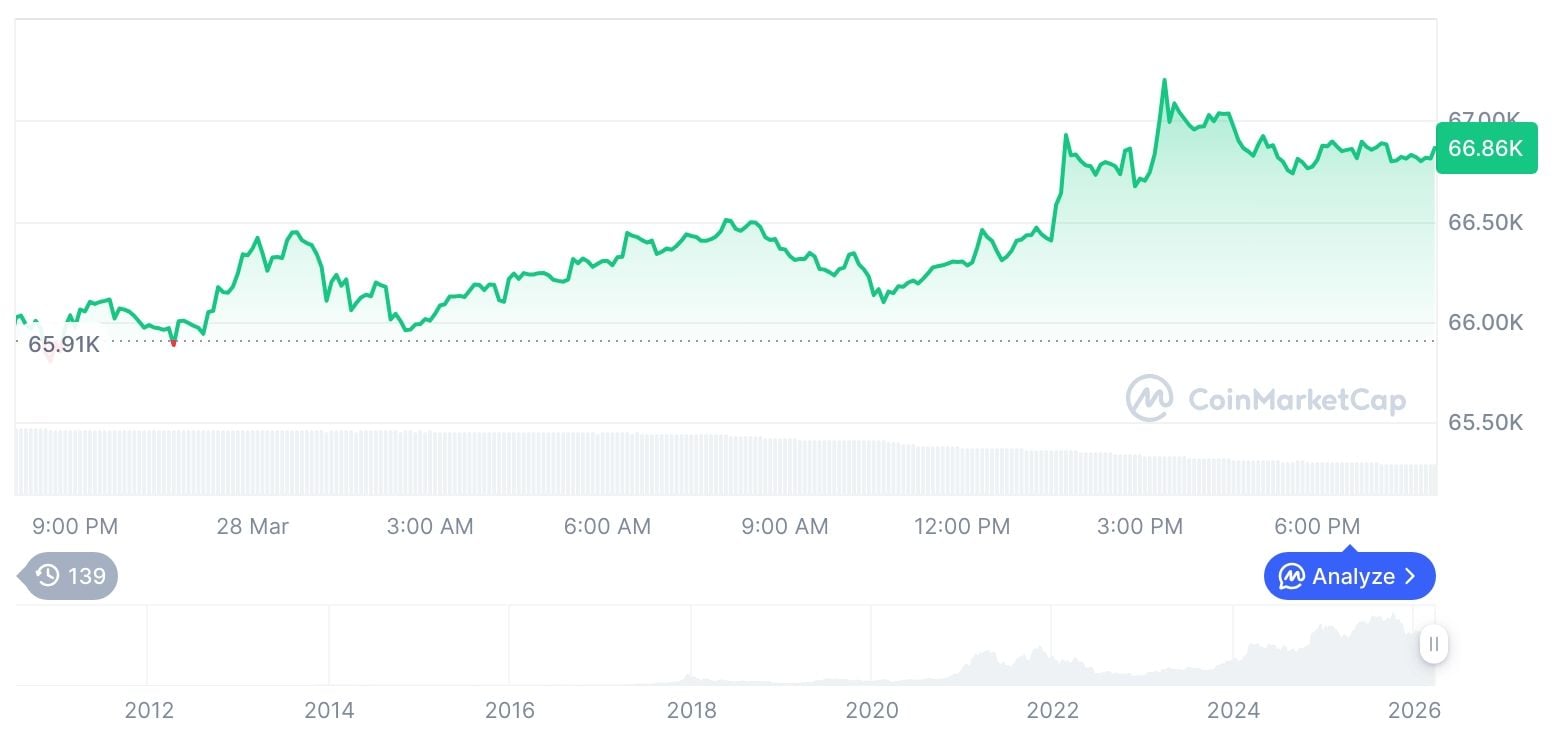Click the chart peak near 3:00 PM
Image resolution: width=1566 pixels, height=732 pixels.
[x=1165, y=80]
